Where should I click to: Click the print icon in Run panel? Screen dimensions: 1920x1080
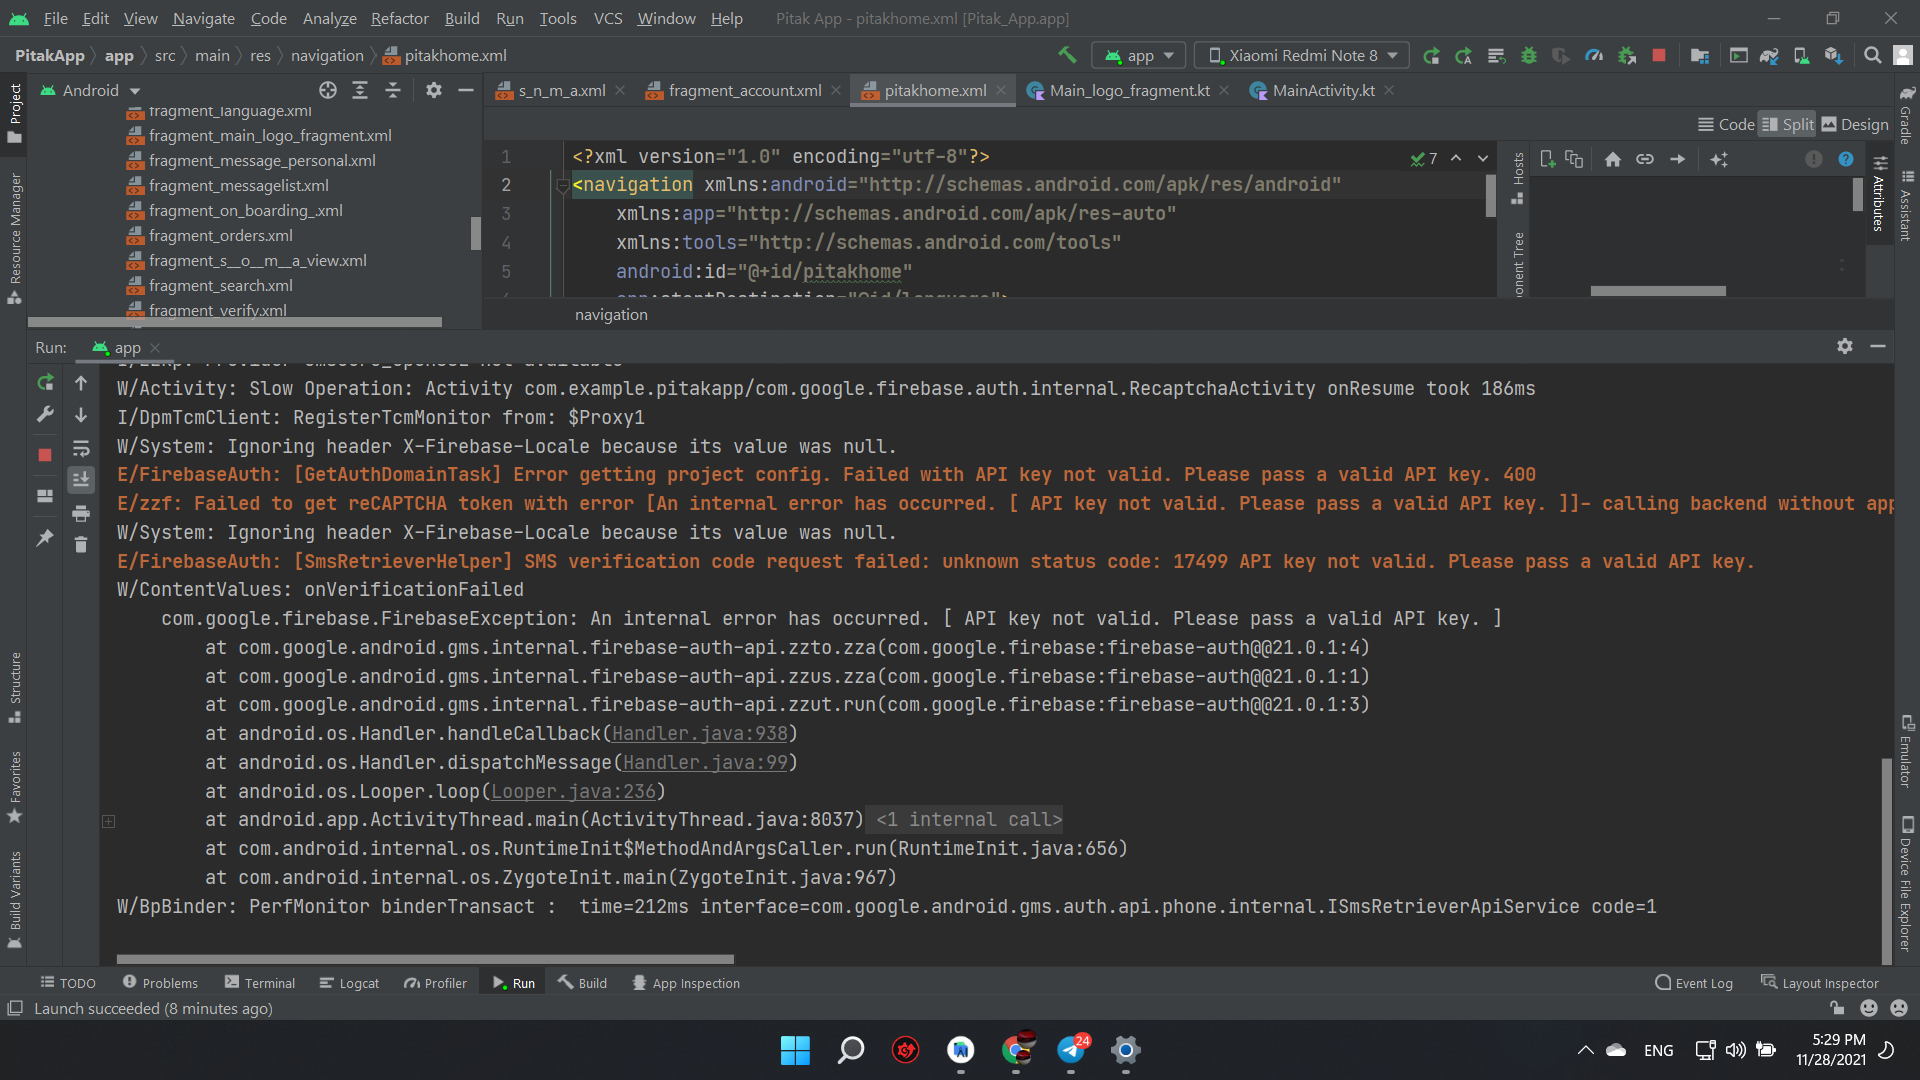tap(81, 513)
